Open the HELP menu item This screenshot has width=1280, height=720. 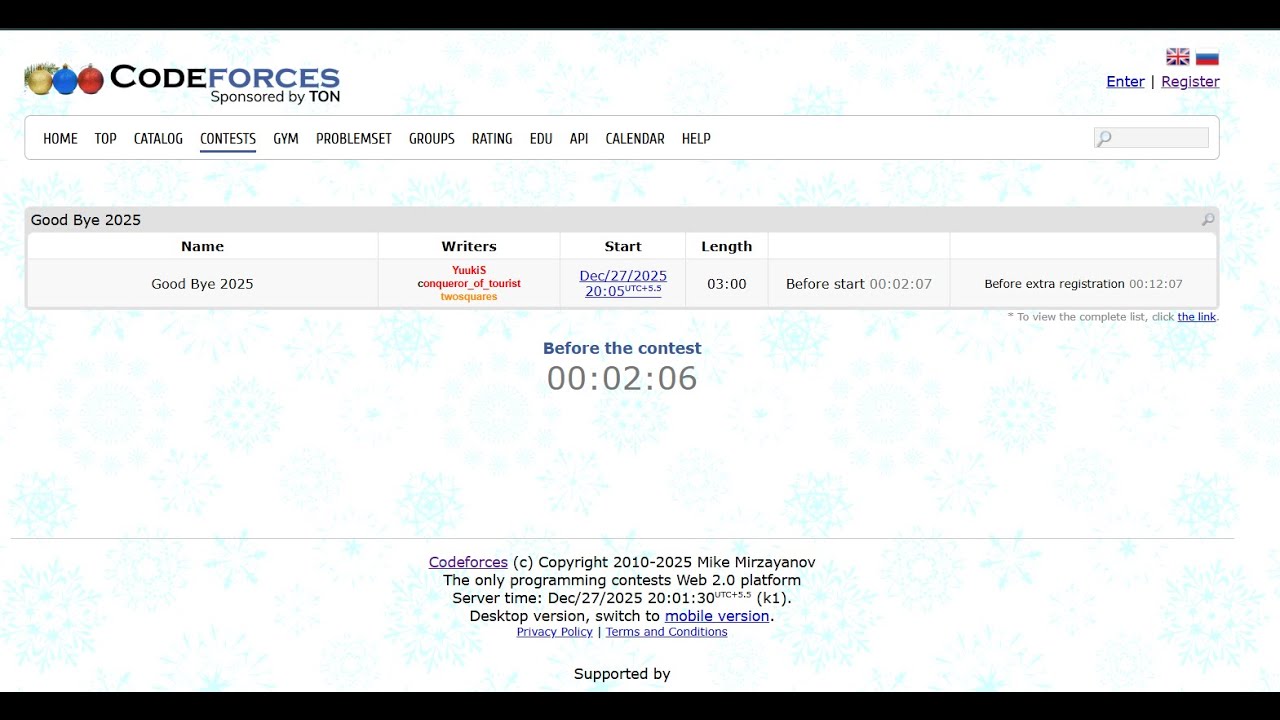pos(696,139)
